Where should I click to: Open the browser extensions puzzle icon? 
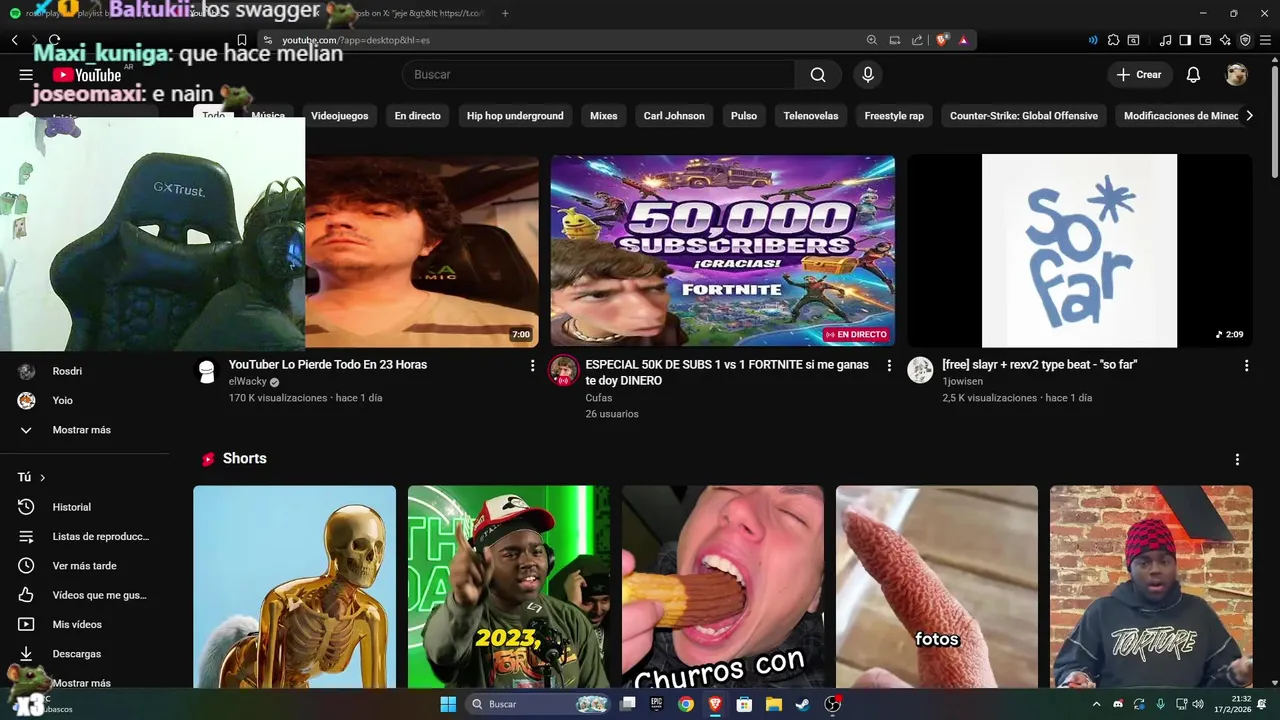pos(1113,40)
